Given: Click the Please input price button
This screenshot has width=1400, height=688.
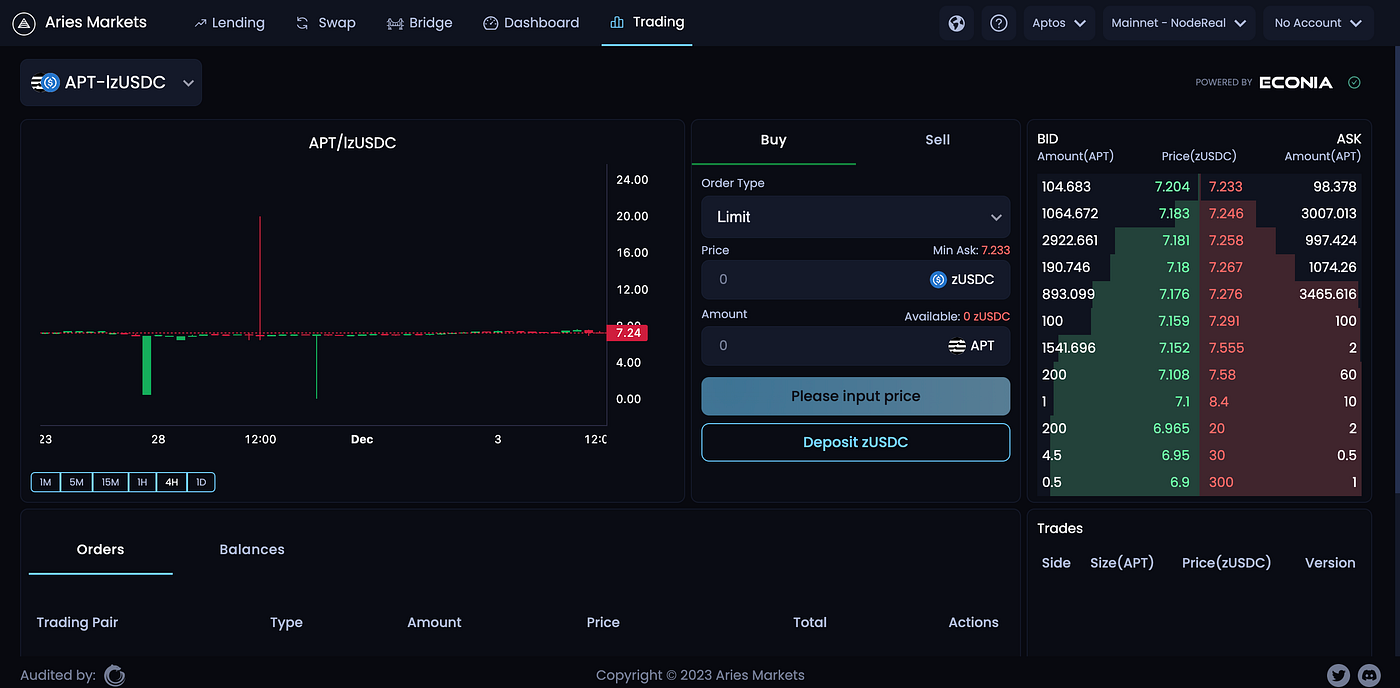Looking at the screenshot, I should [x=856, y=396].
